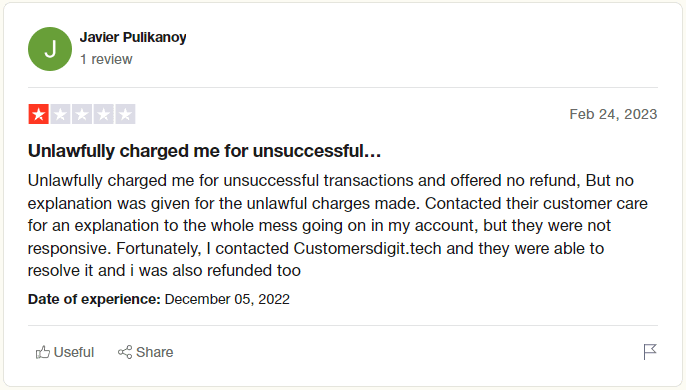This screenshot has height=390, width=686.
Task: Click the fourth gray rating star
Action: (104, 114)
